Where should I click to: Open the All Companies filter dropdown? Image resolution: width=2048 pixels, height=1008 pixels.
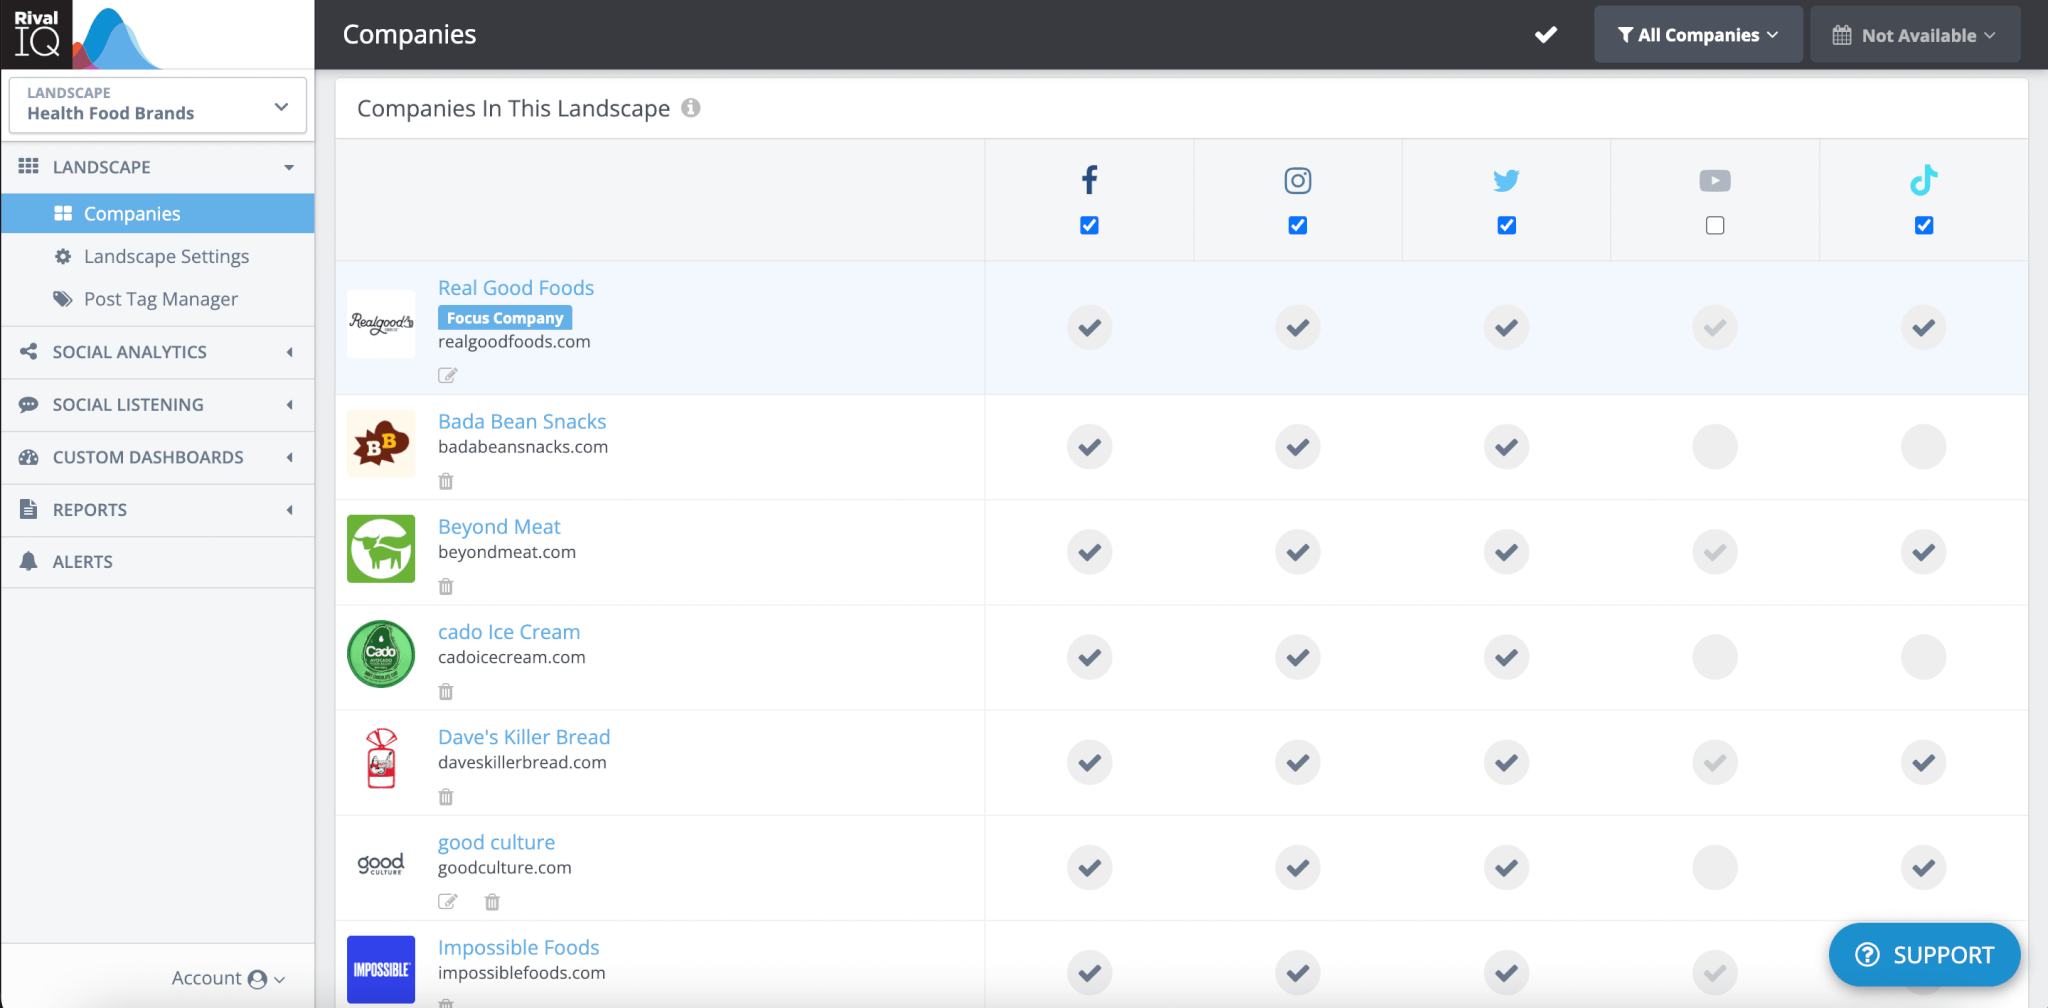pyautogui.click(x=1697, y=33)
